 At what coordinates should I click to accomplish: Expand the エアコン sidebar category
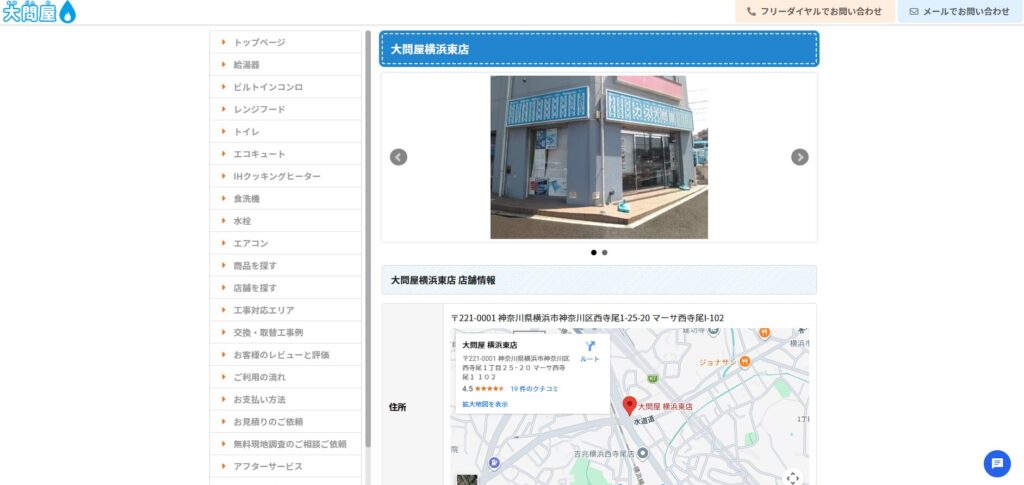250,243
